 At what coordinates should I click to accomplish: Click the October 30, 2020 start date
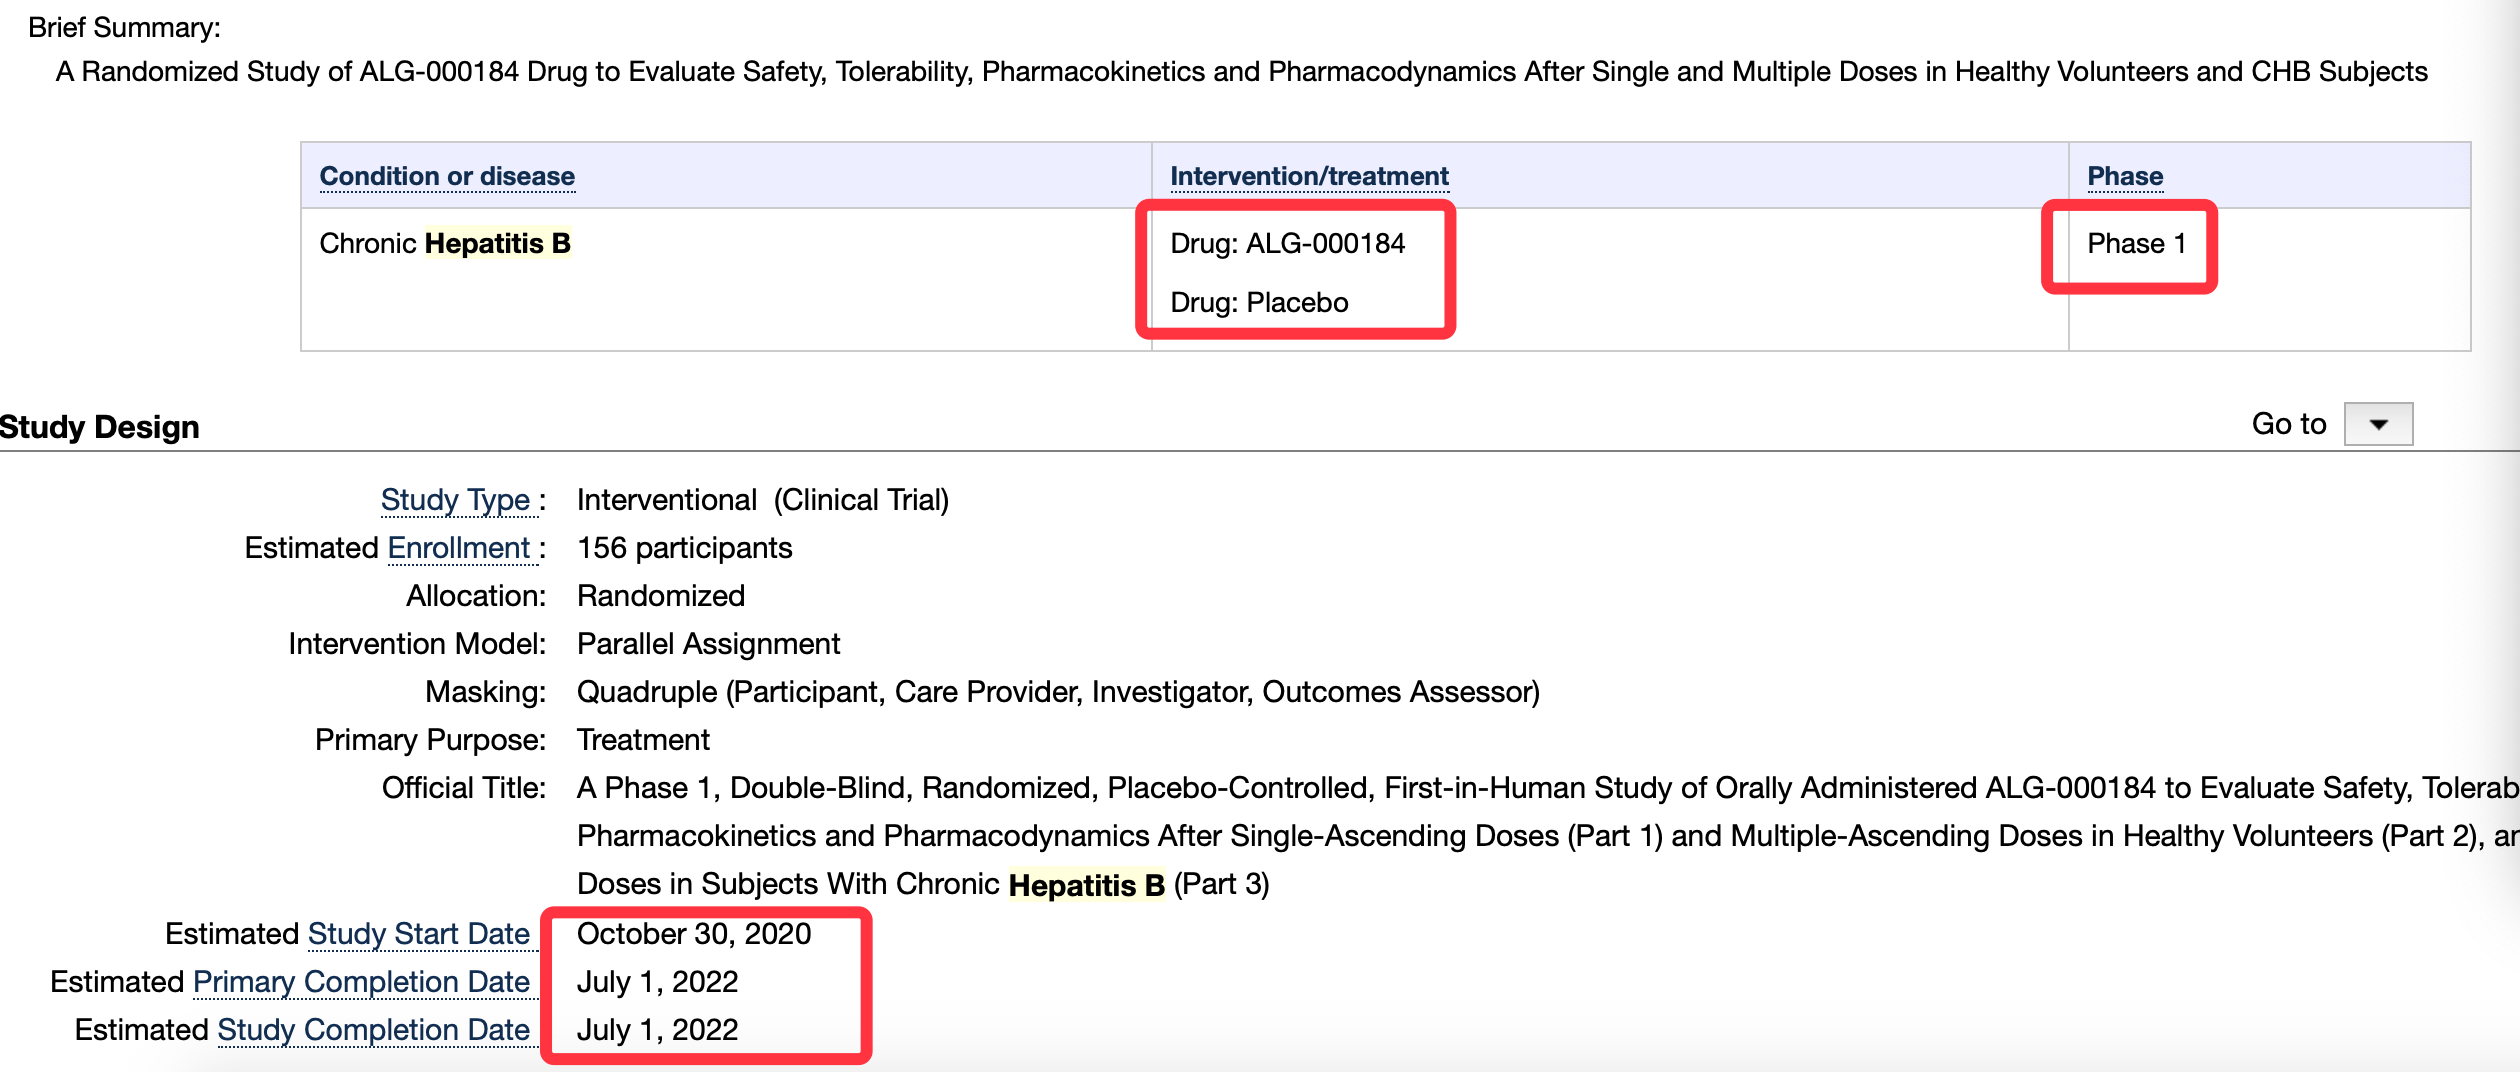coord(694,934)
